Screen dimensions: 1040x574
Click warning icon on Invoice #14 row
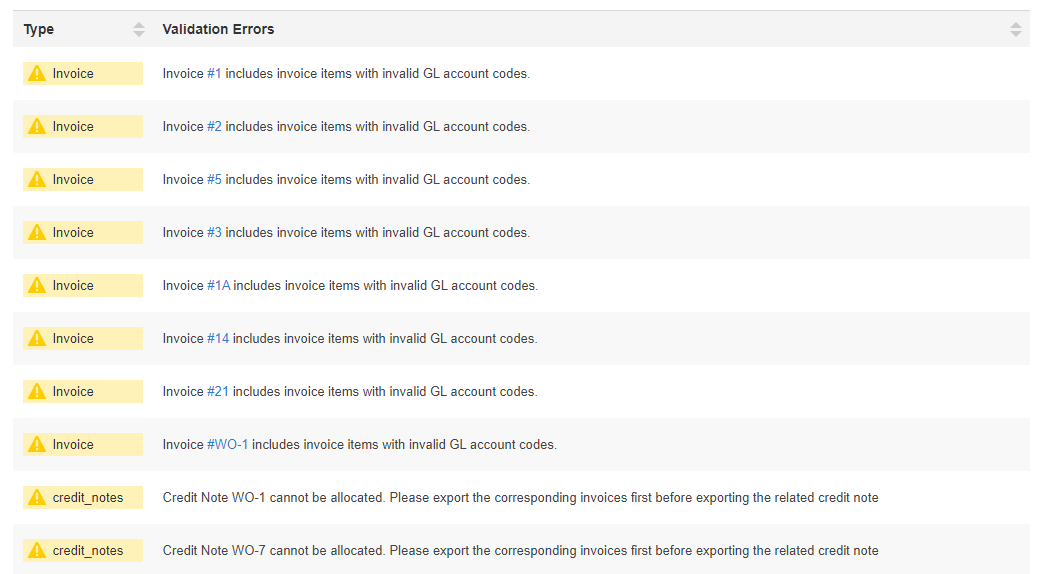(x=37, y=338)
